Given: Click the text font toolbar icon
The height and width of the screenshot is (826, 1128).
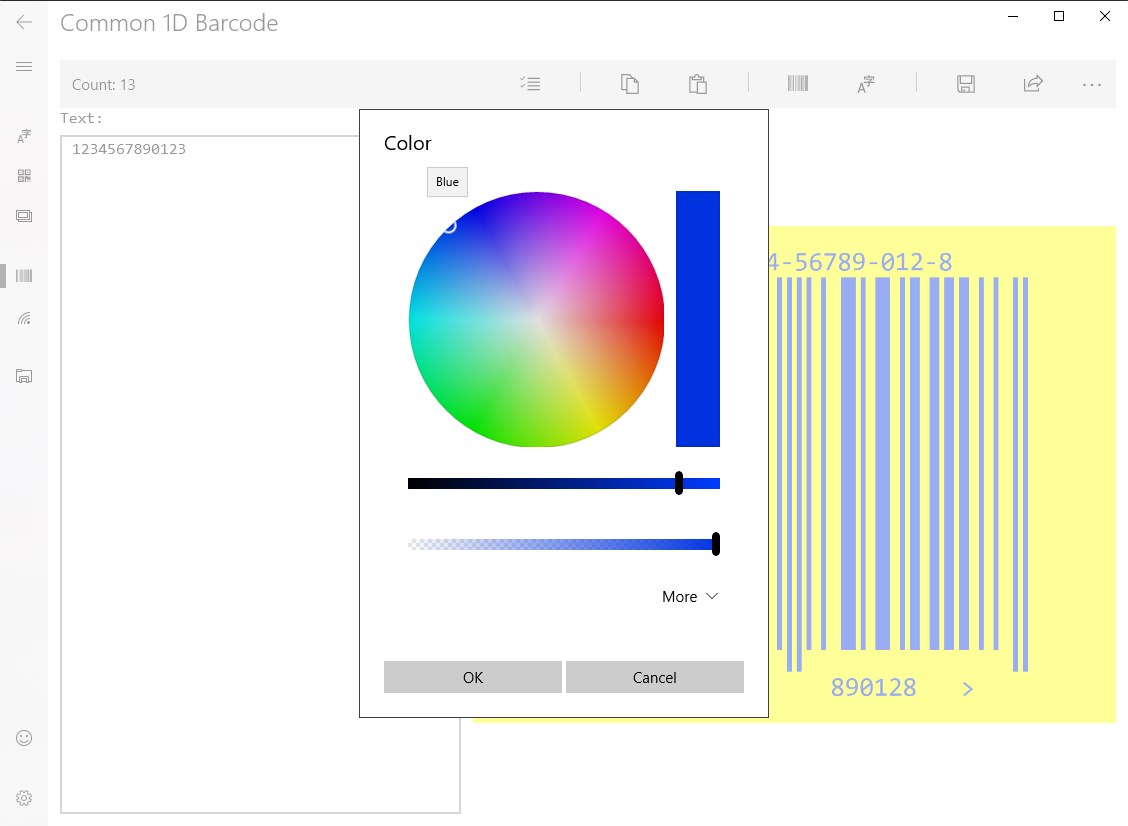Looking at the screenshot, I should (865, 84).
